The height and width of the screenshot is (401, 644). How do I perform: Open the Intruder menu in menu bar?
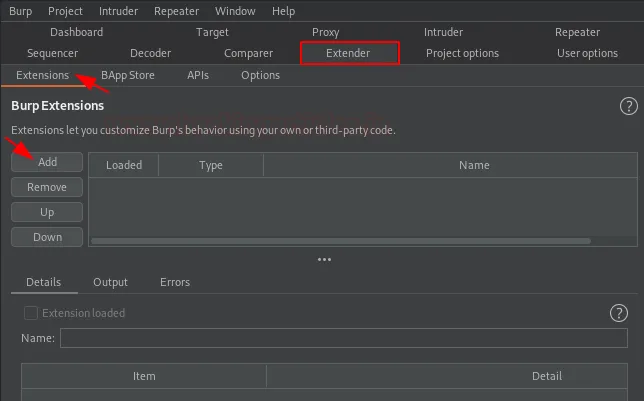(119, 11)
